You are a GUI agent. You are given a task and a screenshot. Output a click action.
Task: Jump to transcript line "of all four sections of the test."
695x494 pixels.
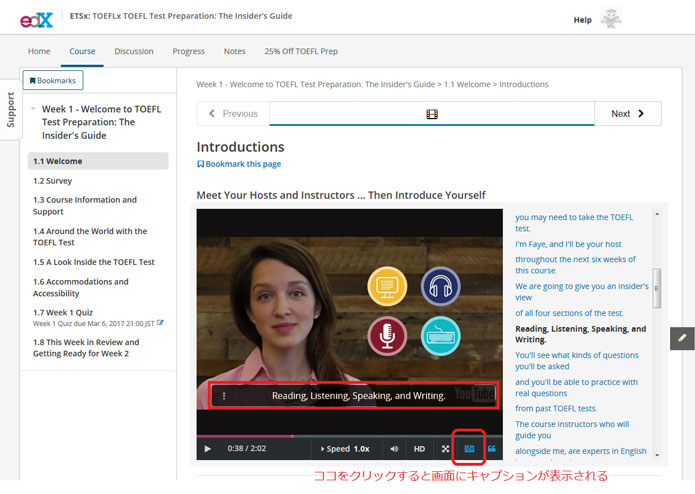569,313
